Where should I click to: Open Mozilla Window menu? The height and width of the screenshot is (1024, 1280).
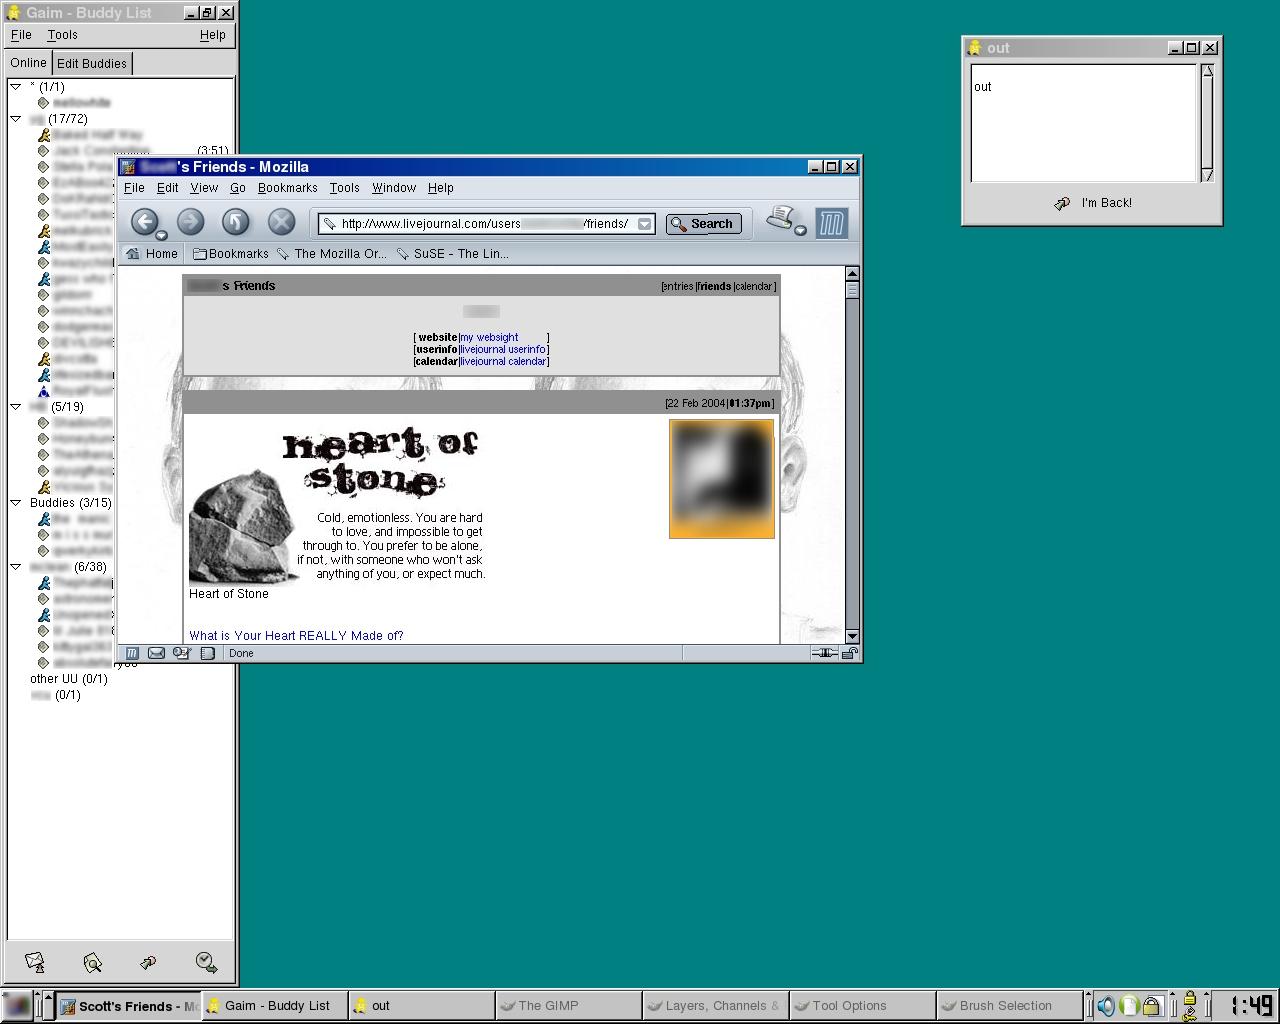pyautogui.click(x=394, y=188)
